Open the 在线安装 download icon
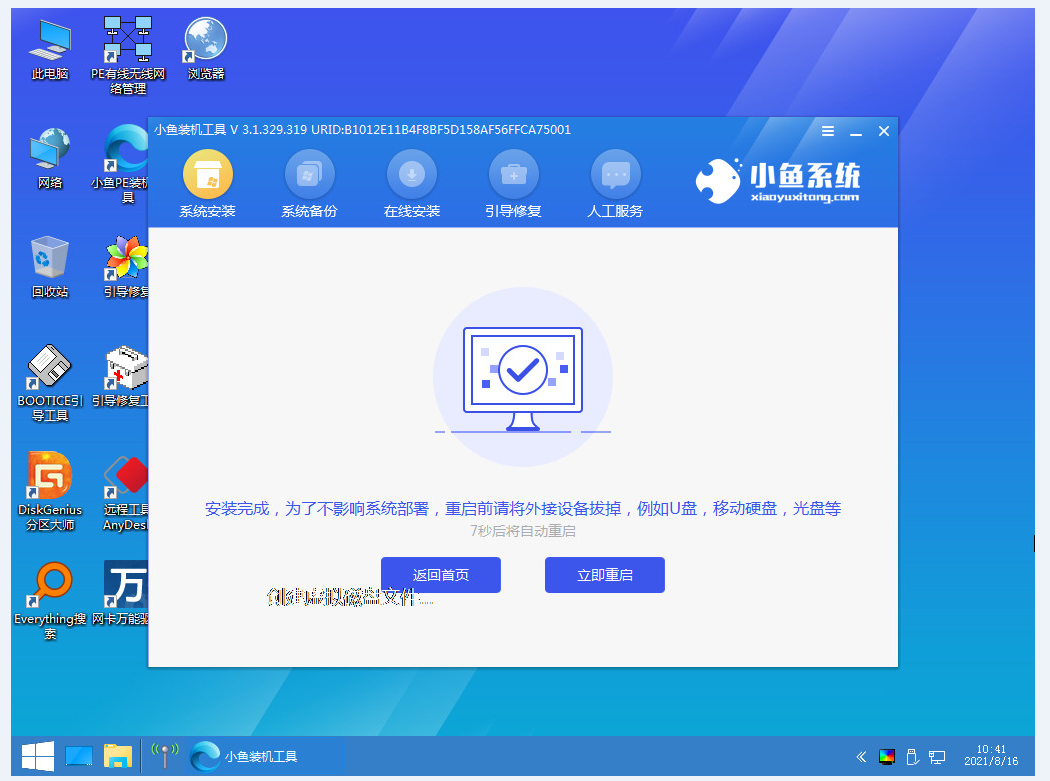Image resolution: width=1050 pixels, height=781 pixels. (x=411, y=176)
